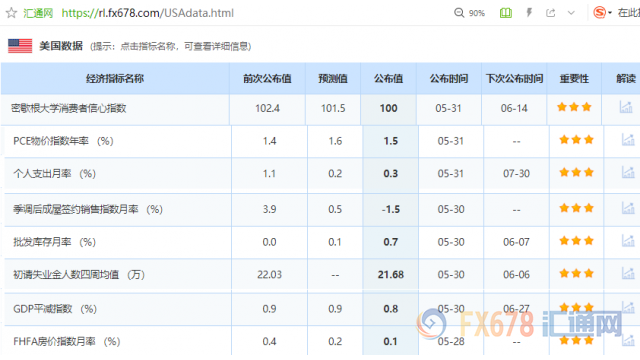The height and width of the screenshot is (360, 640).
Task: Open 个人支出月率 indicator details
Action: (54, 173)
